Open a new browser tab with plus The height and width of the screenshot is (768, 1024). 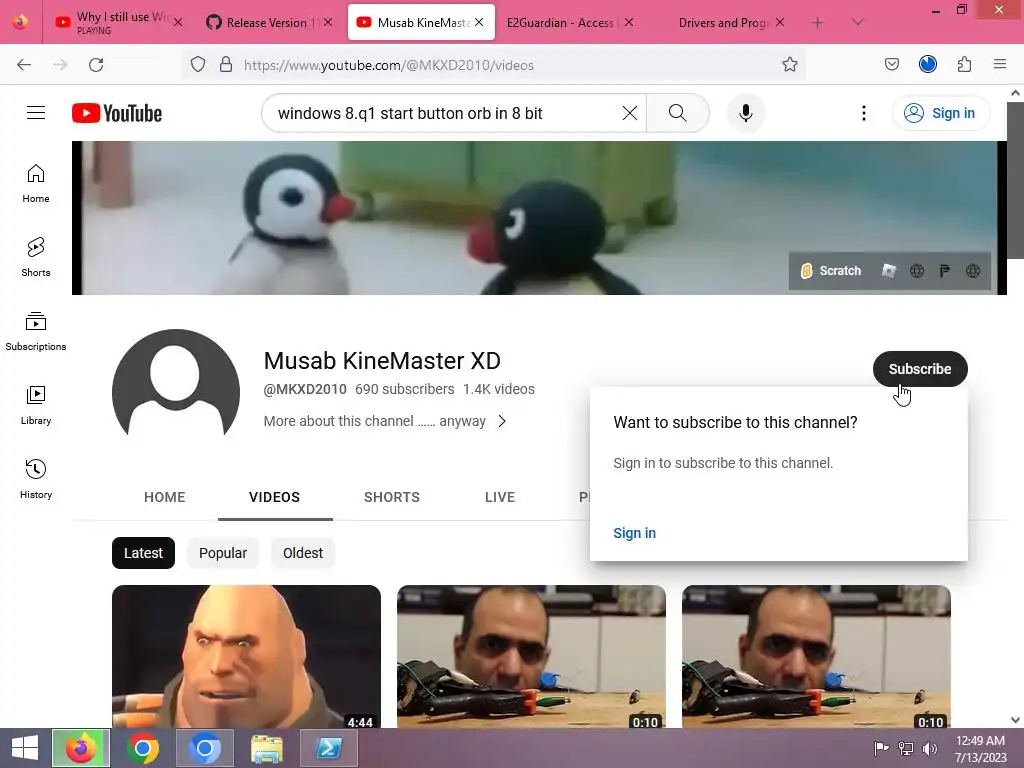pos(817,23)
